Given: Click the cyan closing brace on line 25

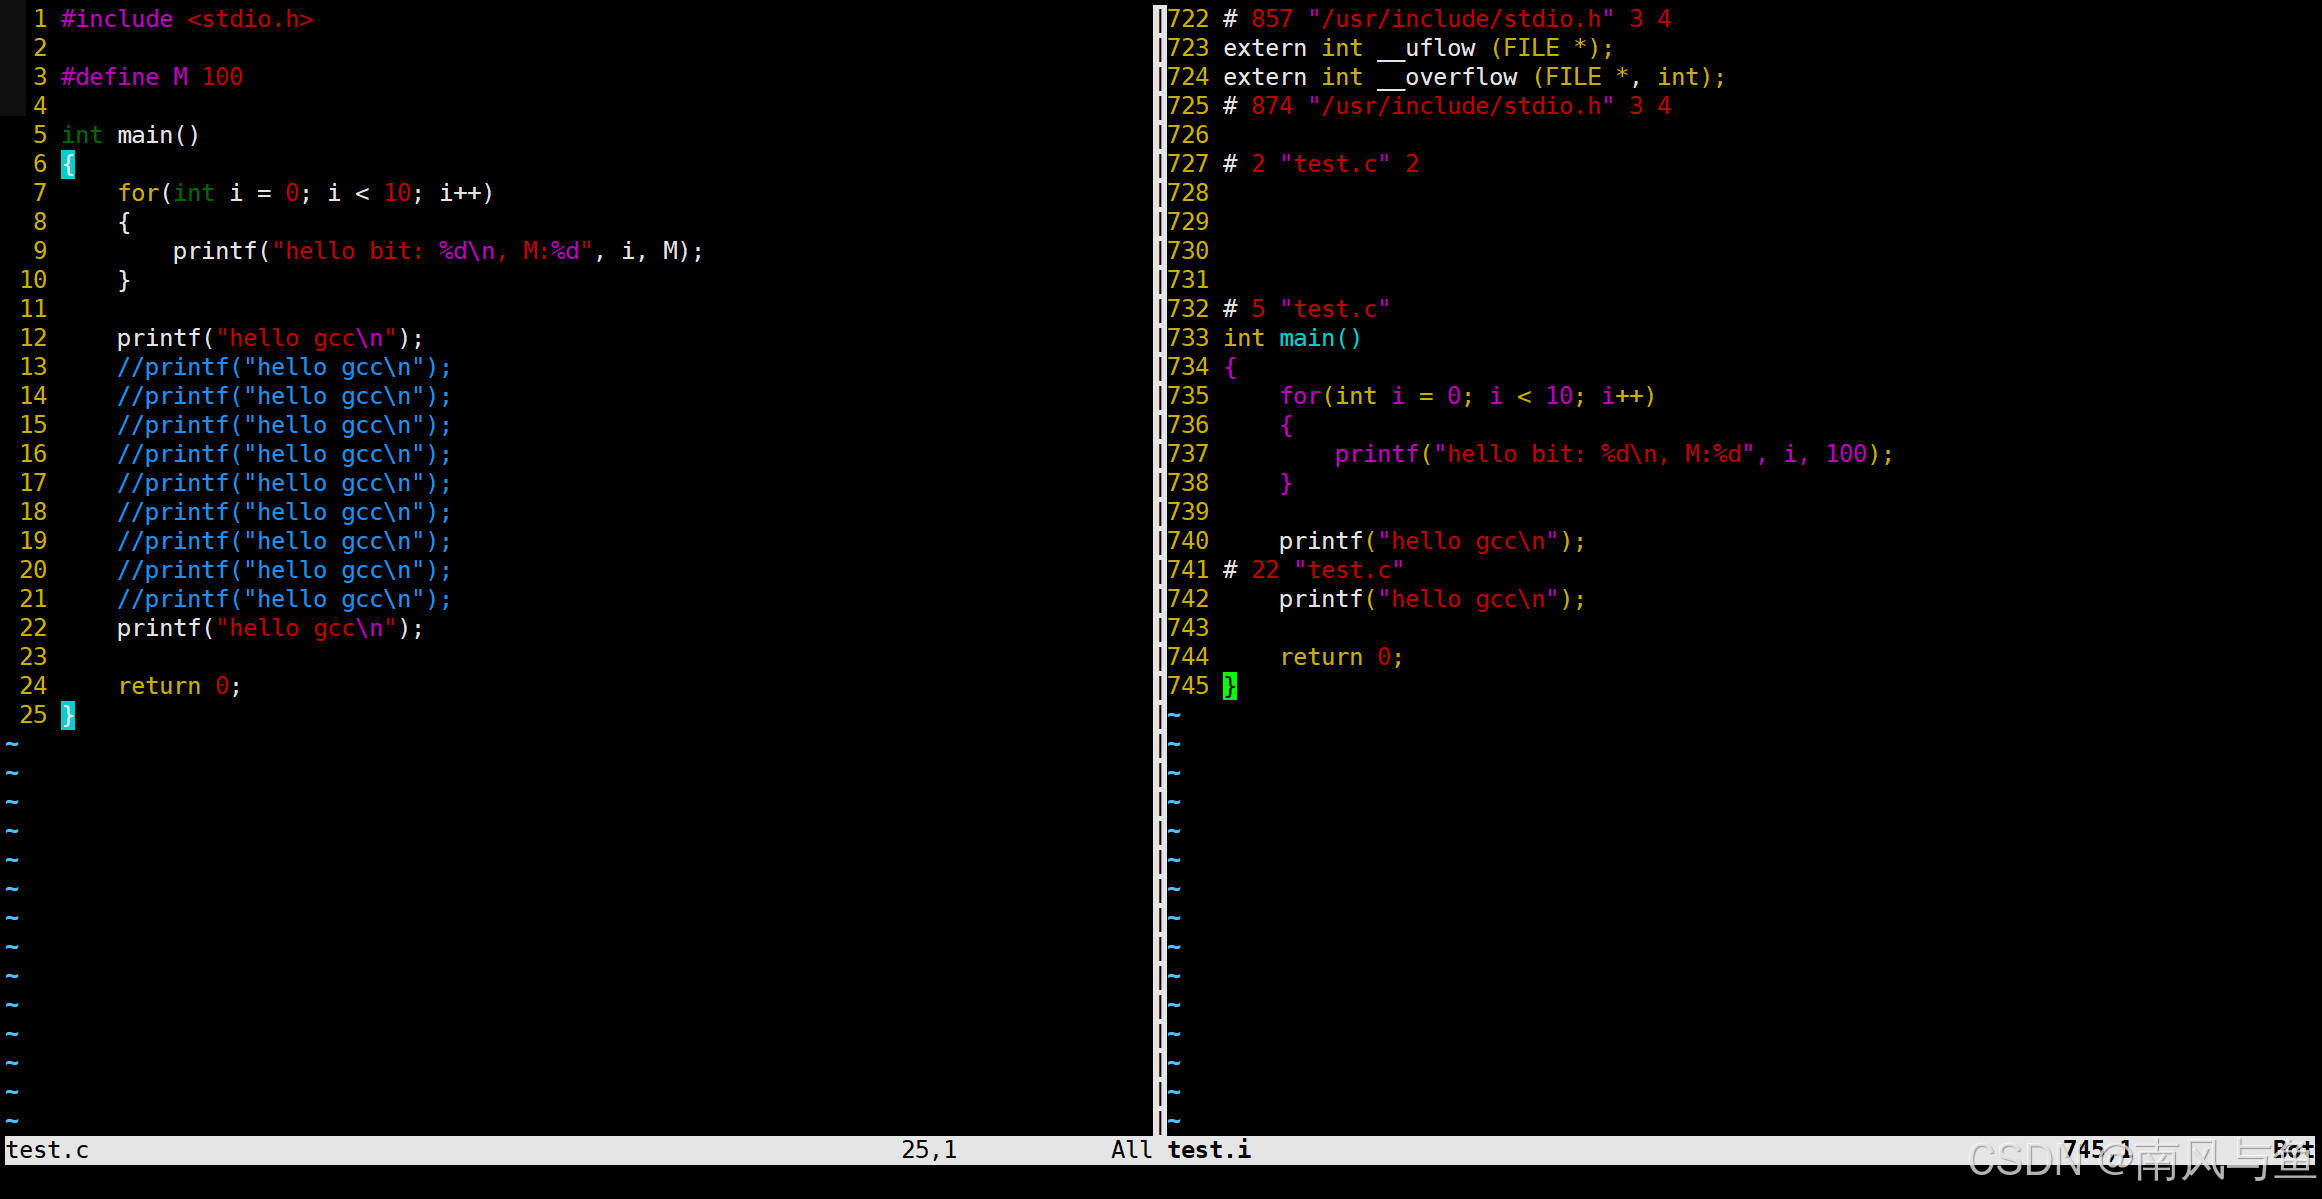Looking at the screenshot, I should [68, 715].
